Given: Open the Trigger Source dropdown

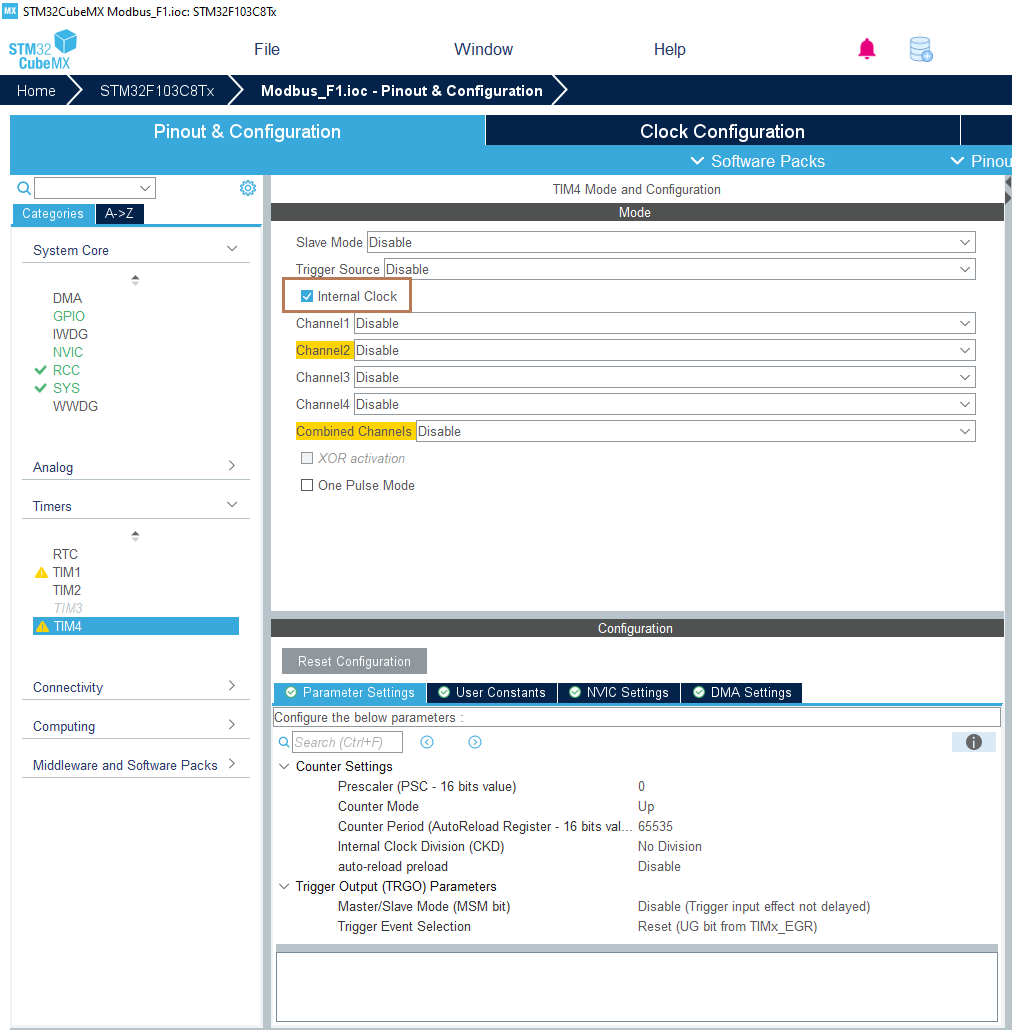Looking at the screenshot, I should click(680, 270).
